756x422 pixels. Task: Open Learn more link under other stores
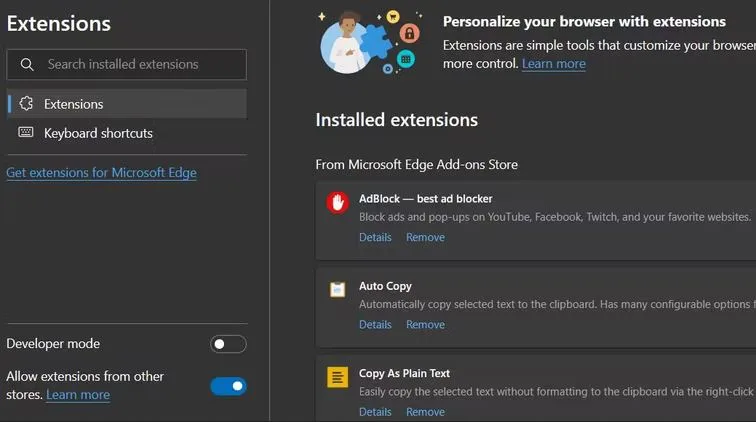[x=78, y=395]
